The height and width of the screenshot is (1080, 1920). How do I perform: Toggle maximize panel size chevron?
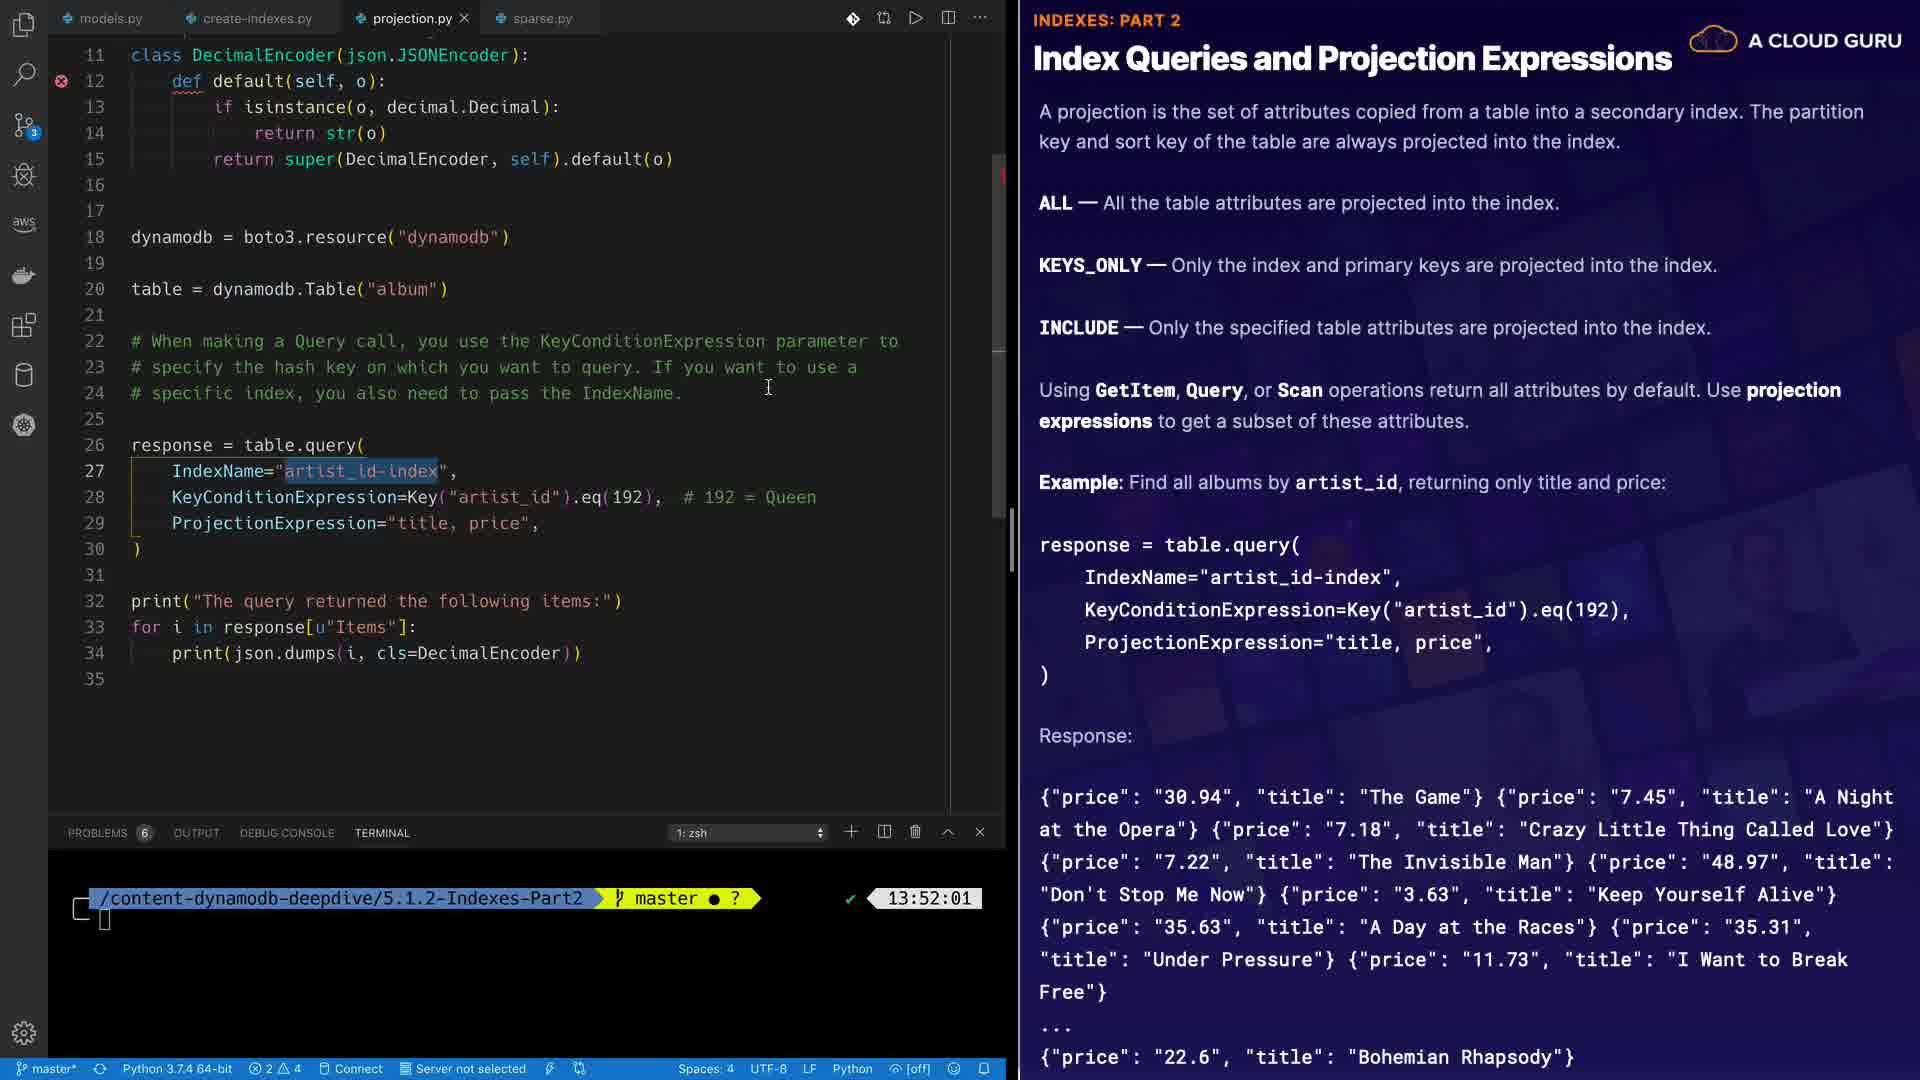948,832
